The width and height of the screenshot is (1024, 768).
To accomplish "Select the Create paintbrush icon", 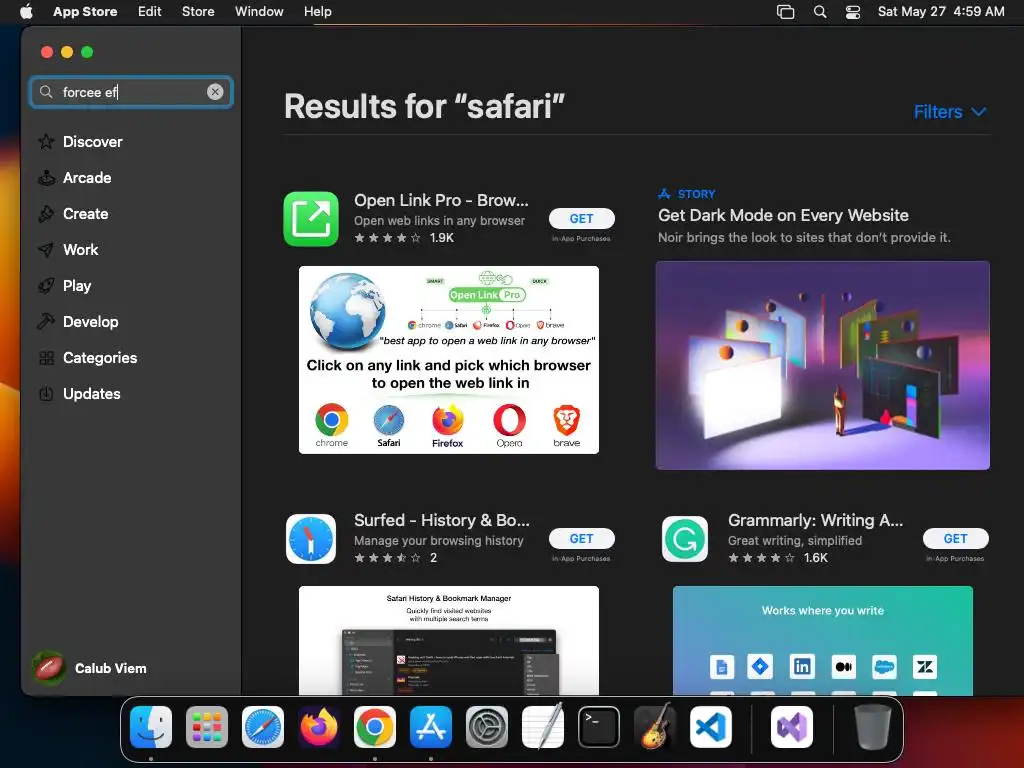I will pyautogui.click(x=46, y=214).
